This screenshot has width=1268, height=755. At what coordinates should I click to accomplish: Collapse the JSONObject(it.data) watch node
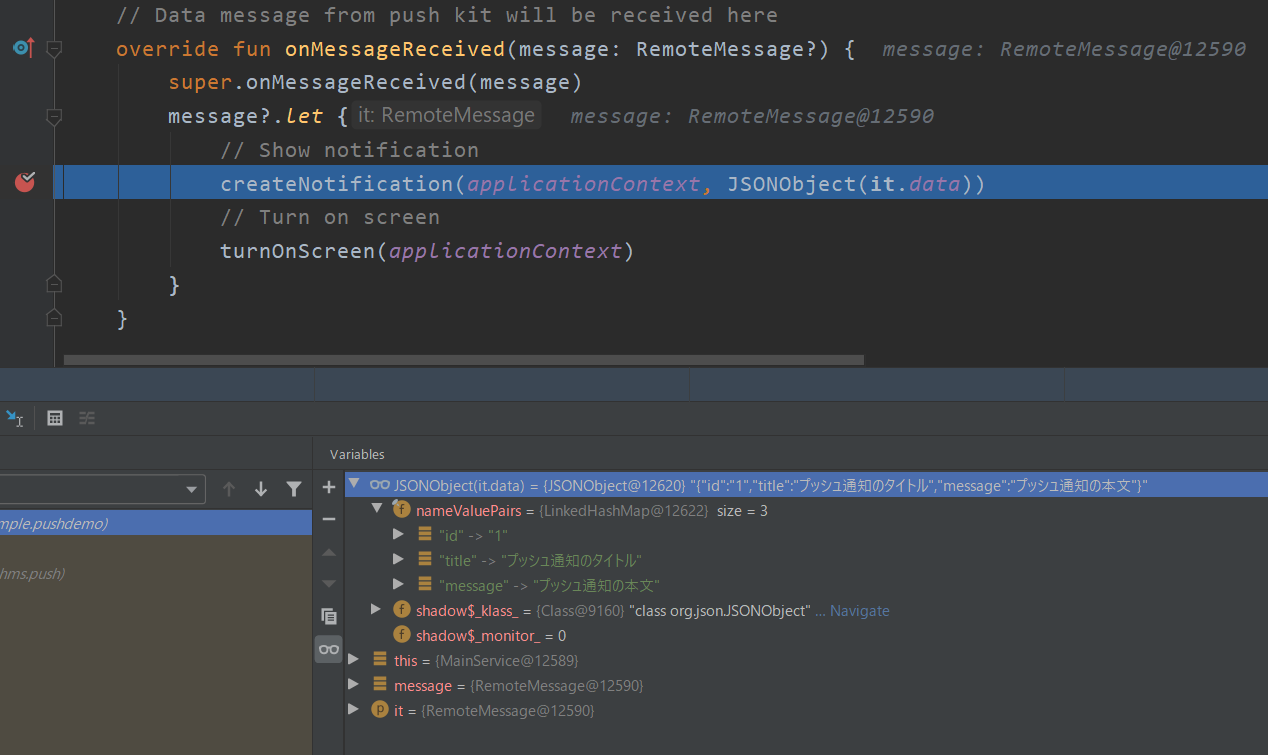tap(353, 484)
